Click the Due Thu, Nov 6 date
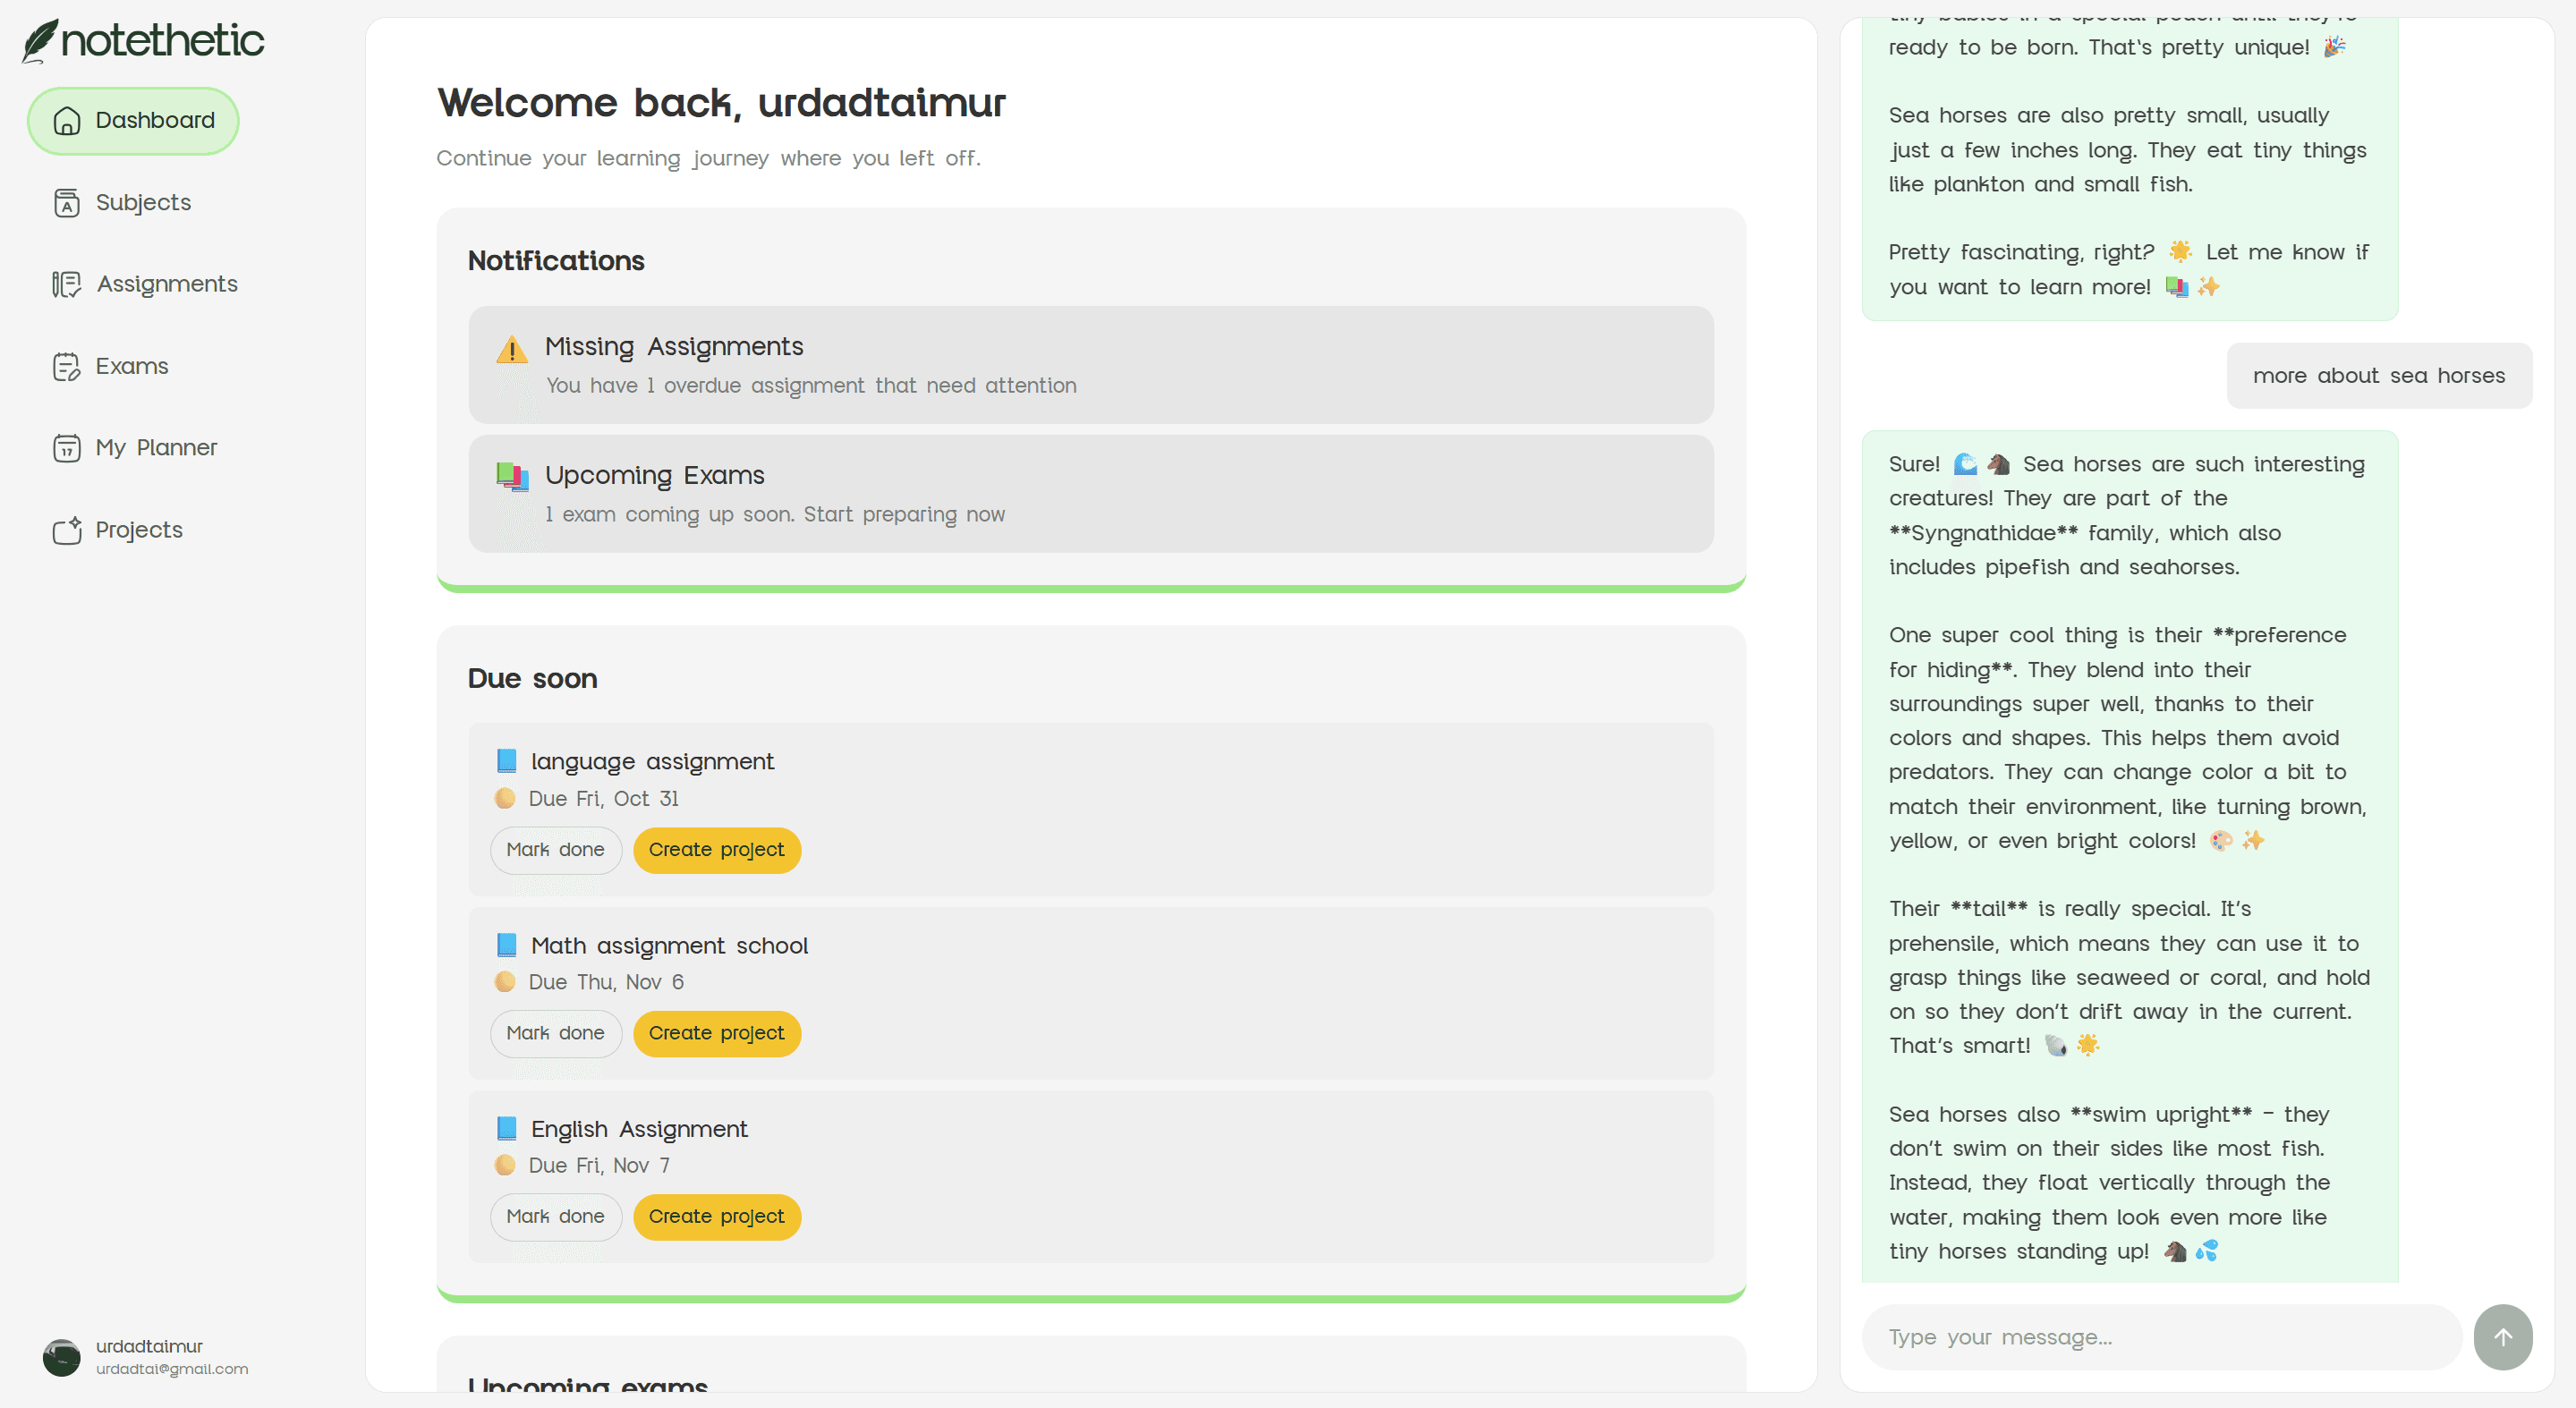 click(606, 982)
